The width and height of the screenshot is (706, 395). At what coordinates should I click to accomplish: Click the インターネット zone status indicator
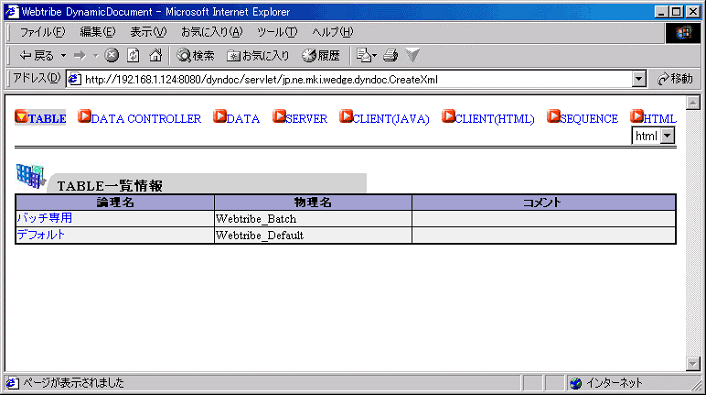pos(606,383)
